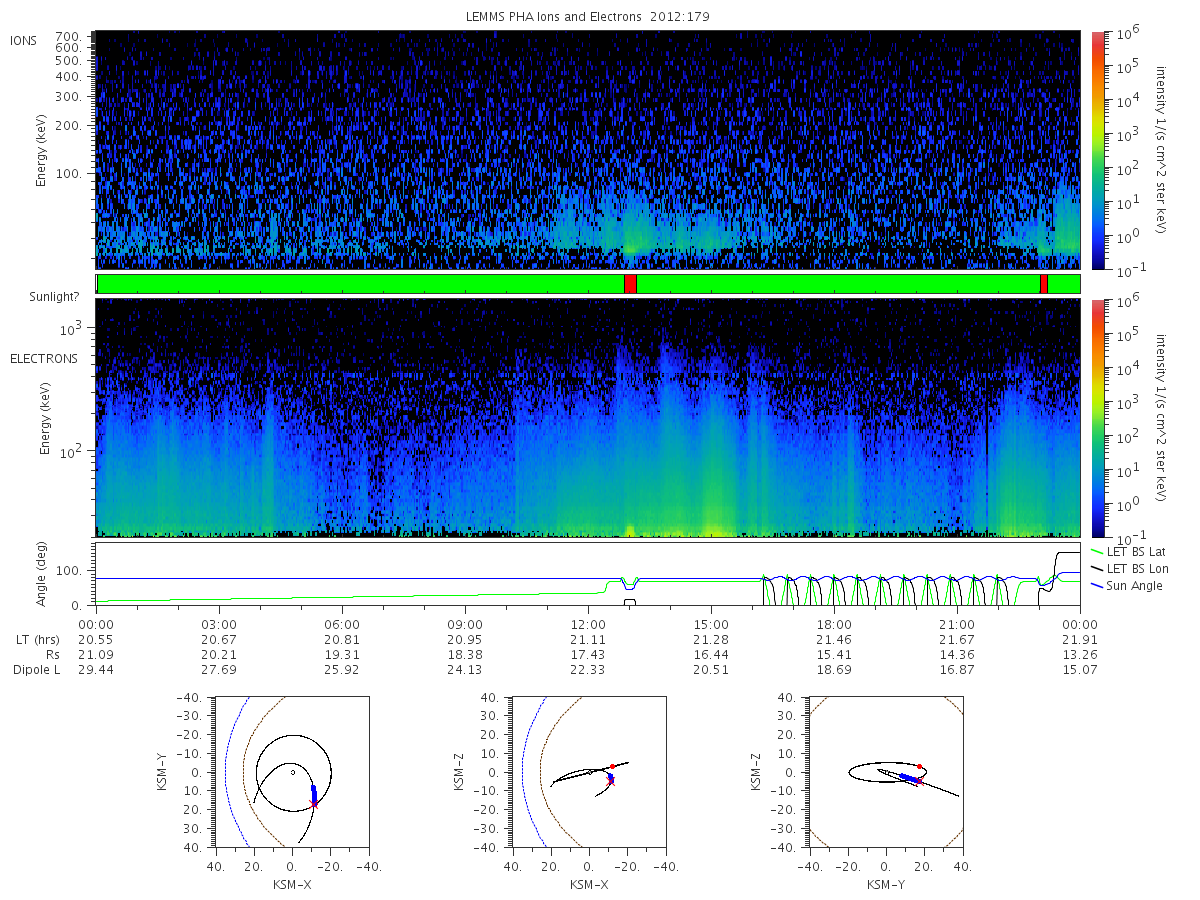
Task: Click the second red block in sunlight bar
Action: pyautogui.click(x=1044, y=284)
